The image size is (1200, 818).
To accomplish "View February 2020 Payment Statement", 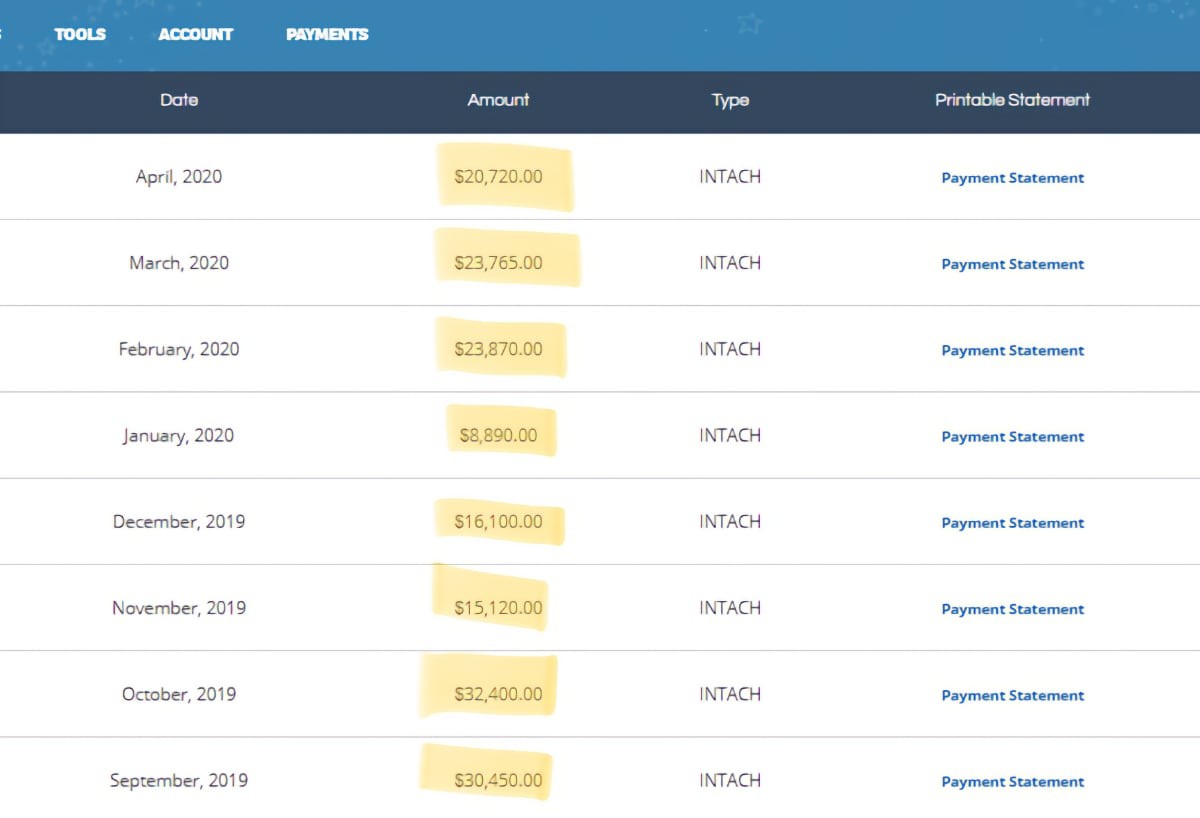I will [x=1012, y=350].
